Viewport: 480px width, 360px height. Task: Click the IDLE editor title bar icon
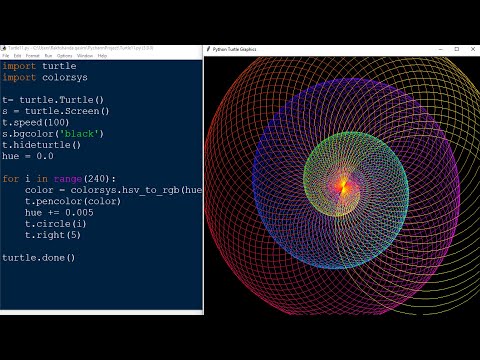tap(4, 48)
